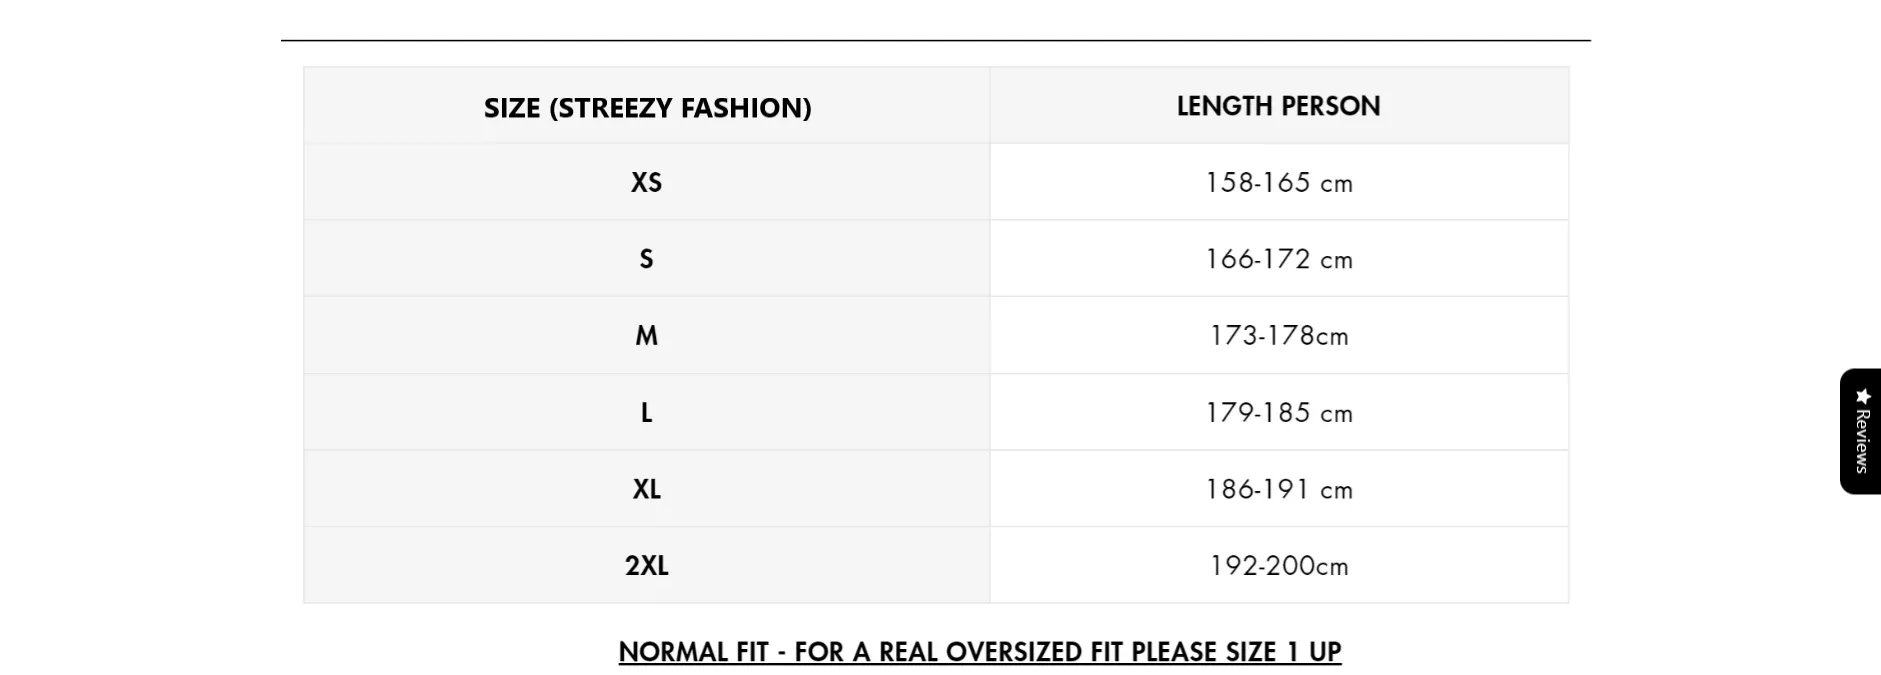Click the 166-172 cm length cell
Screen dimensions: 1881x675
1278,260
